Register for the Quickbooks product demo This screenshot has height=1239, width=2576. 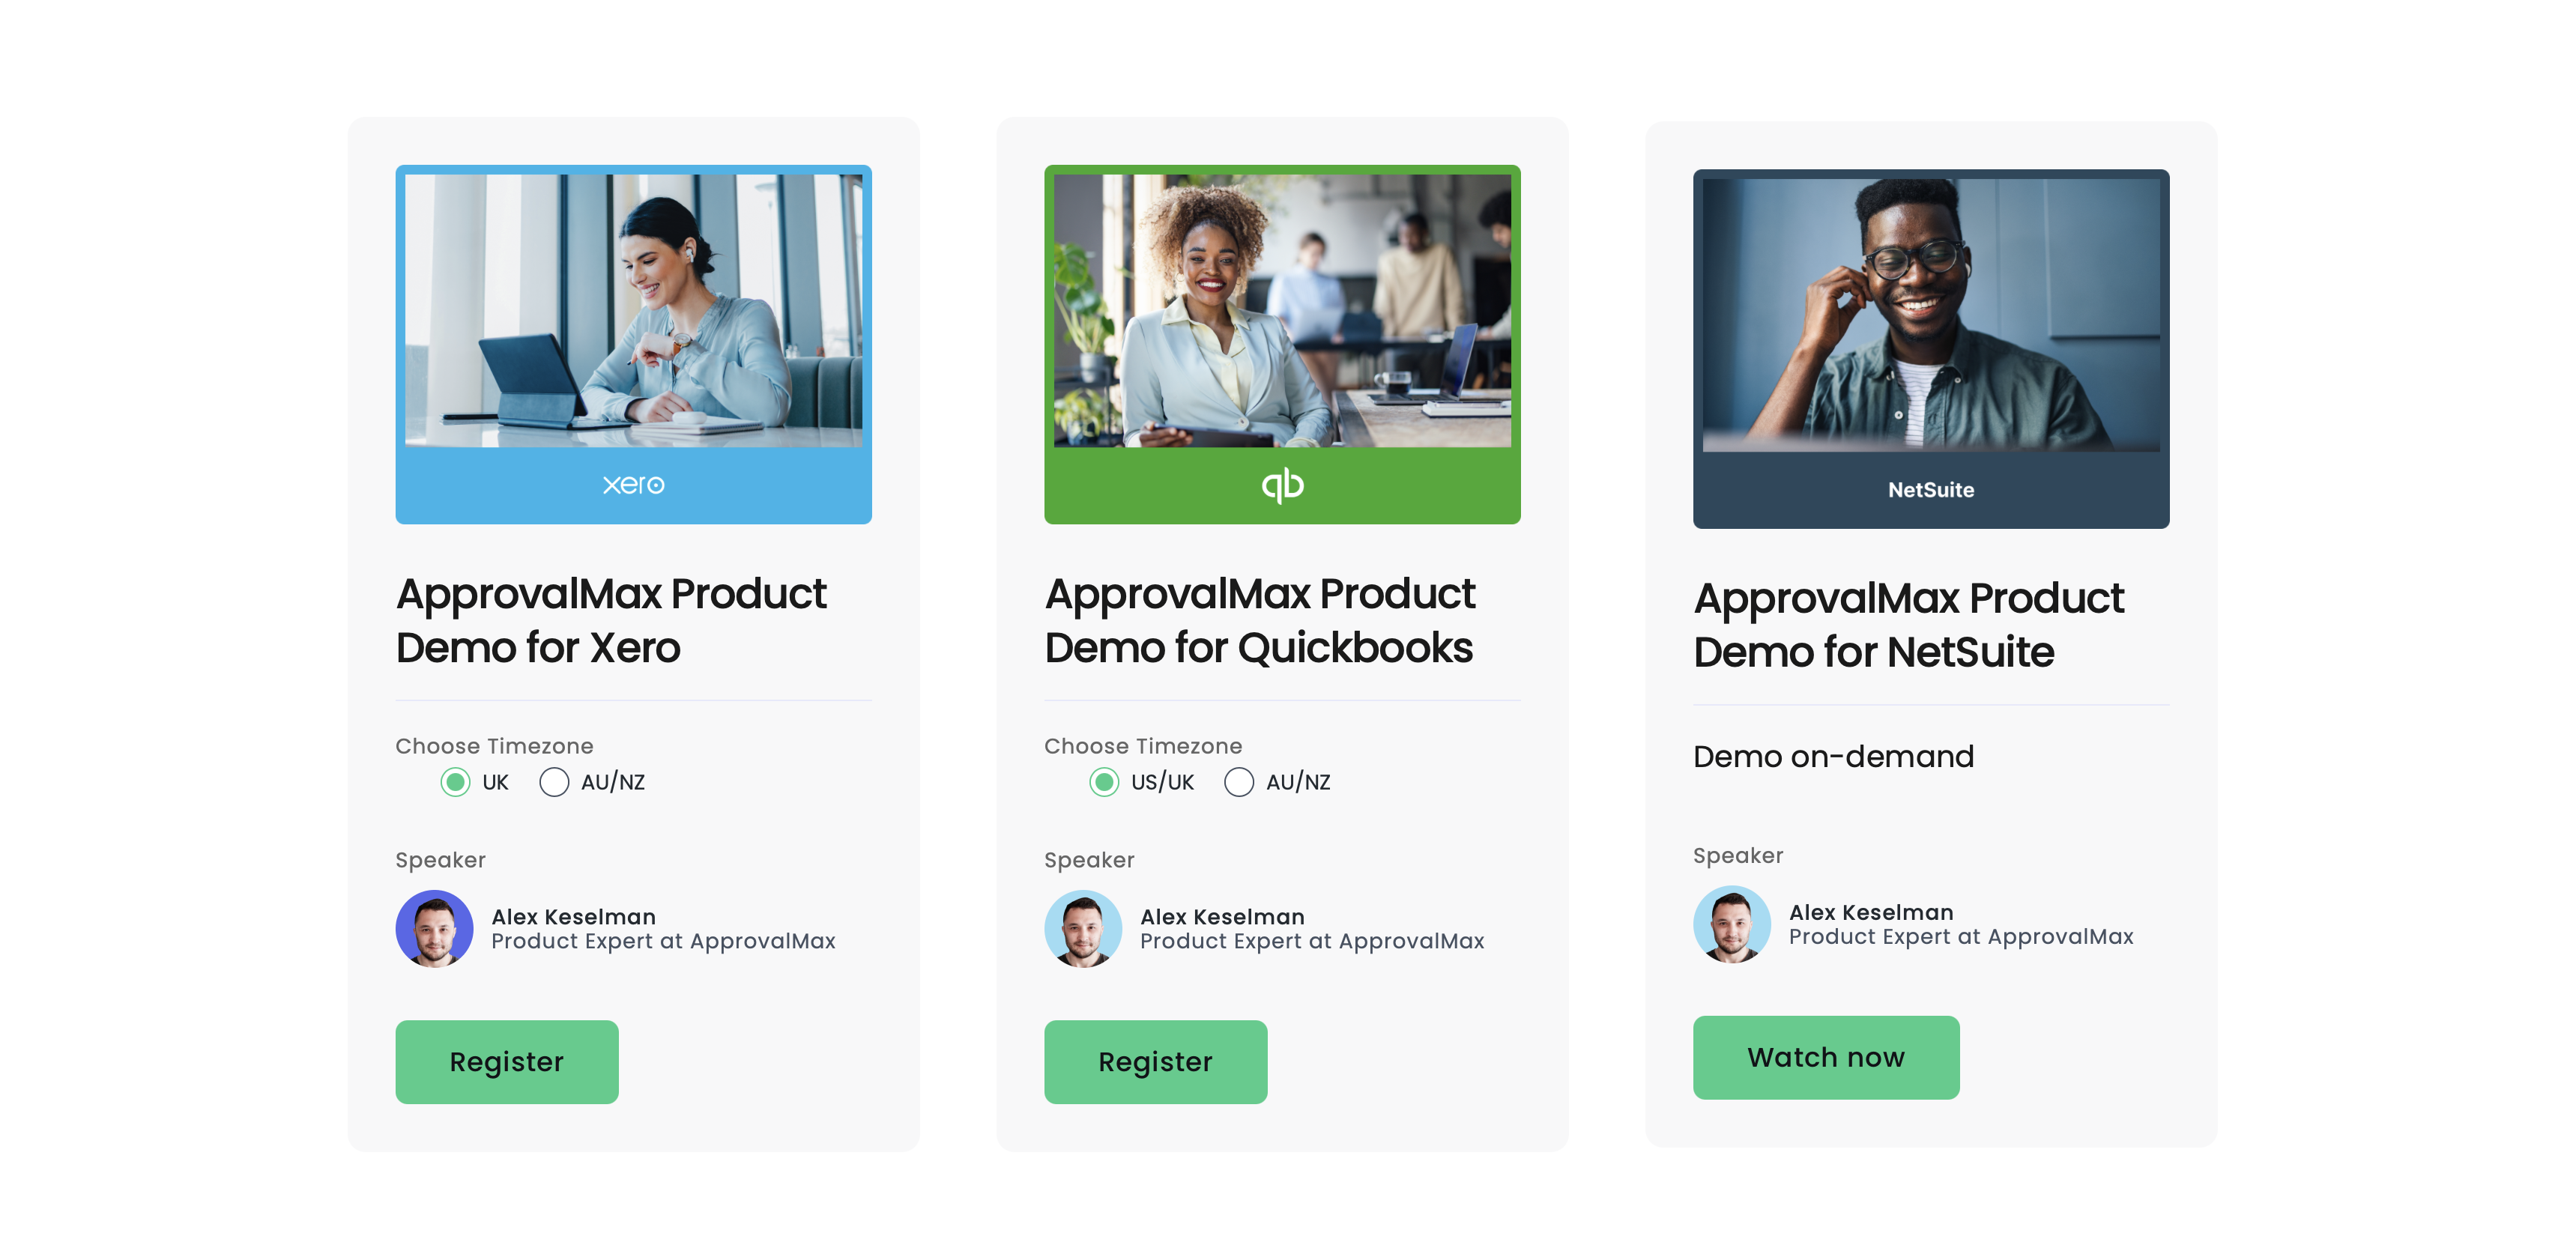click(x=1156, y=1061)
